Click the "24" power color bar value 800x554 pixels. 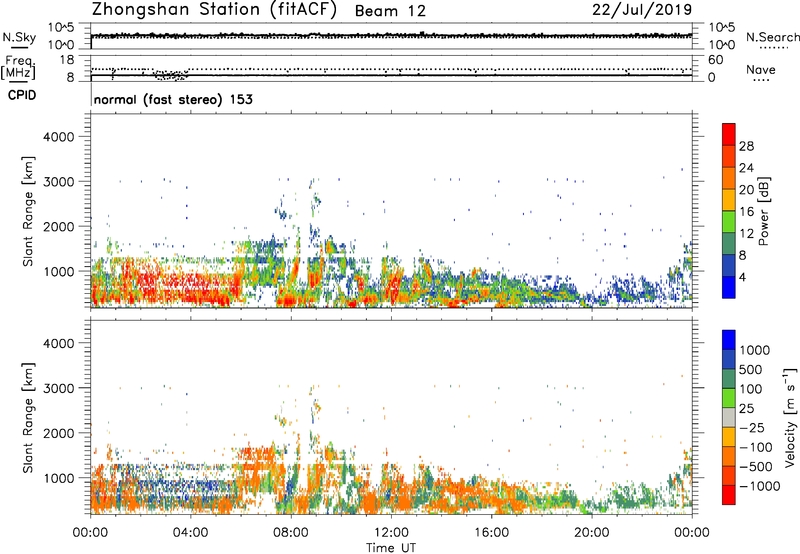(746, 168)
